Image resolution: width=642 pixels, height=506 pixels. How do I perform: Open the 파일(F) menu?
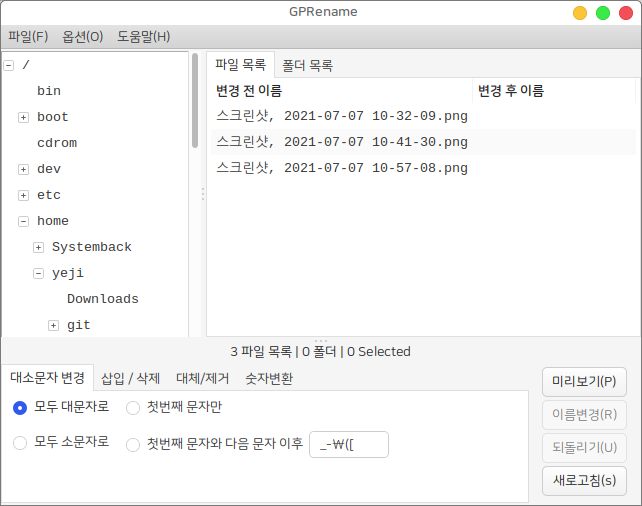point(28,37)
